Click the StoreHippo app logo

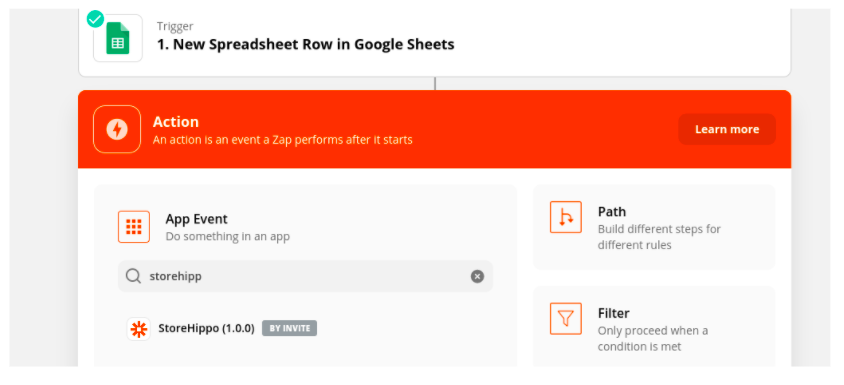pos(138,328)
